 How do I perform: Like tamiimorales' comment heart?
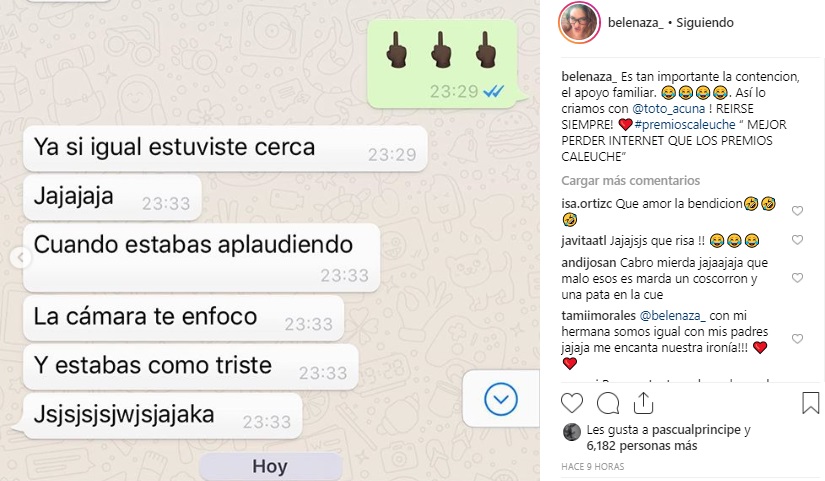coord(798,339)
